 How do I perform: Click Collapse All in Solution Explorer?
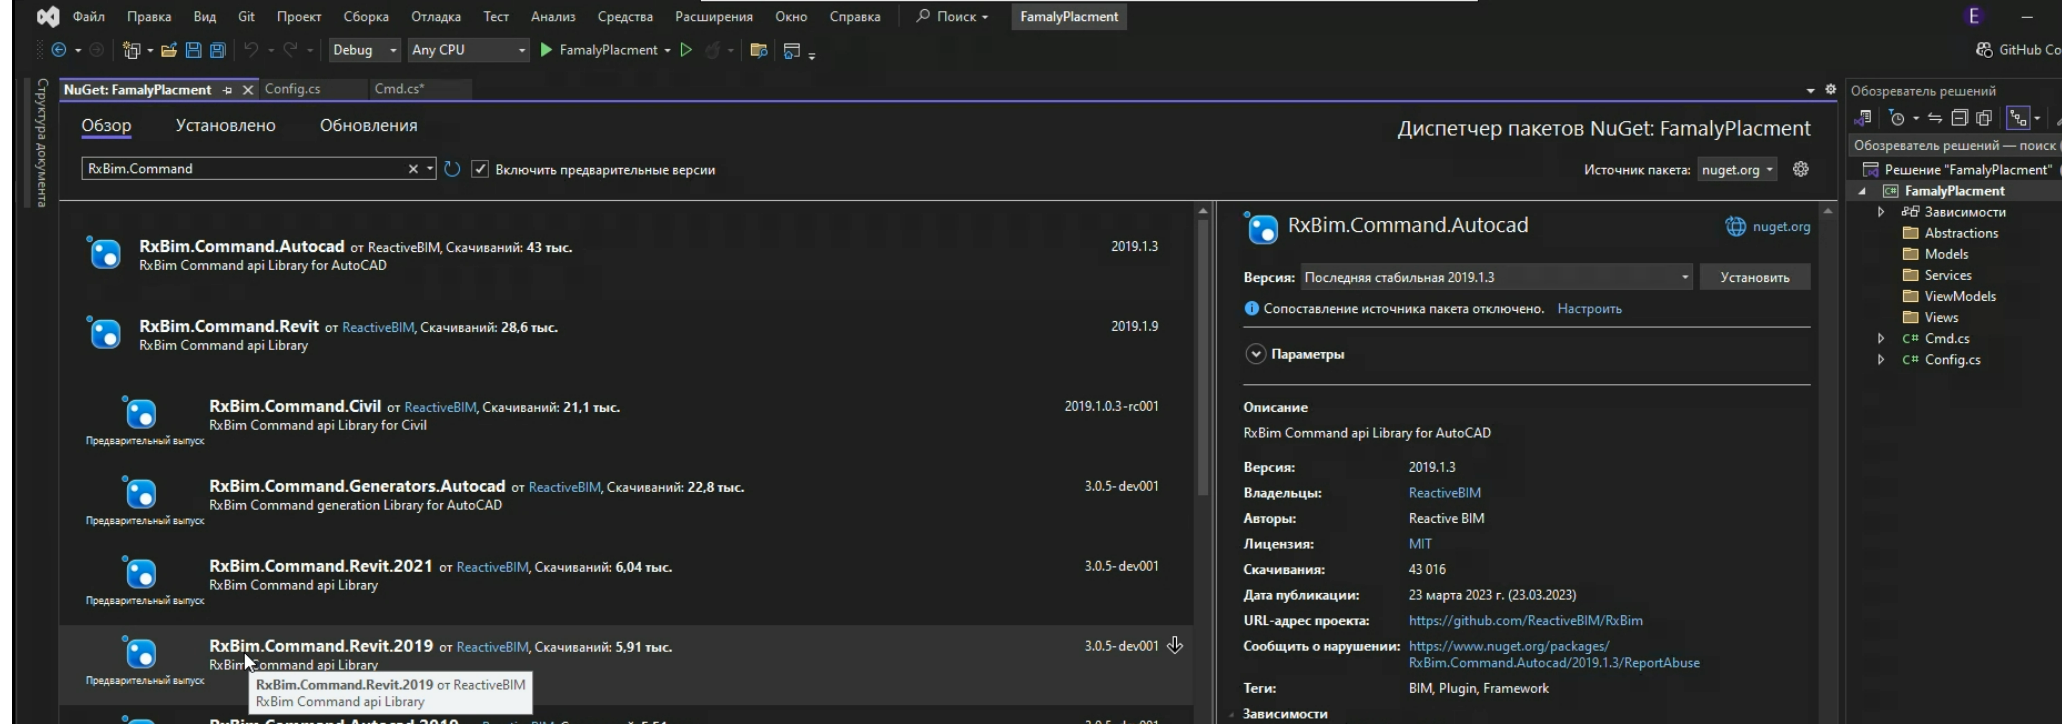pyautogui.click(x=1959, y=118)
